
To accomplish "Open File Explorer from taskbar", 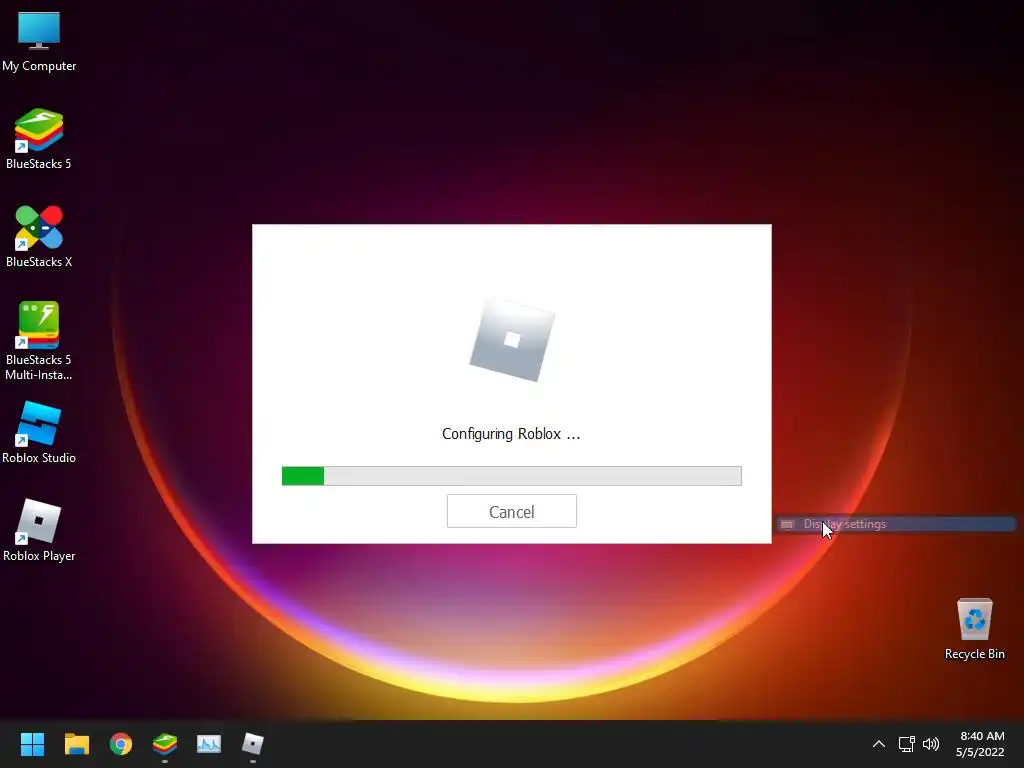I will (76, 744).
